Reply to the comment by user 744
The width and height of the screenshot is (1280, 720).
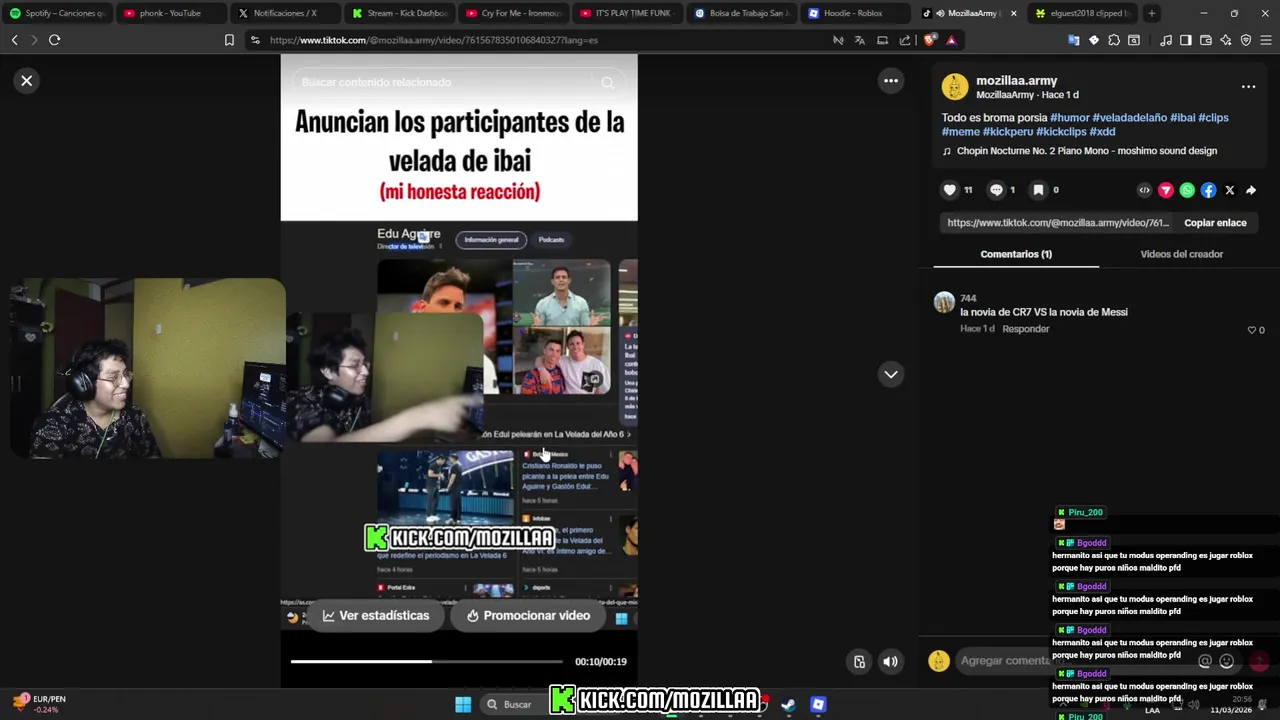pyautogui.click(x=1025, y=329)
